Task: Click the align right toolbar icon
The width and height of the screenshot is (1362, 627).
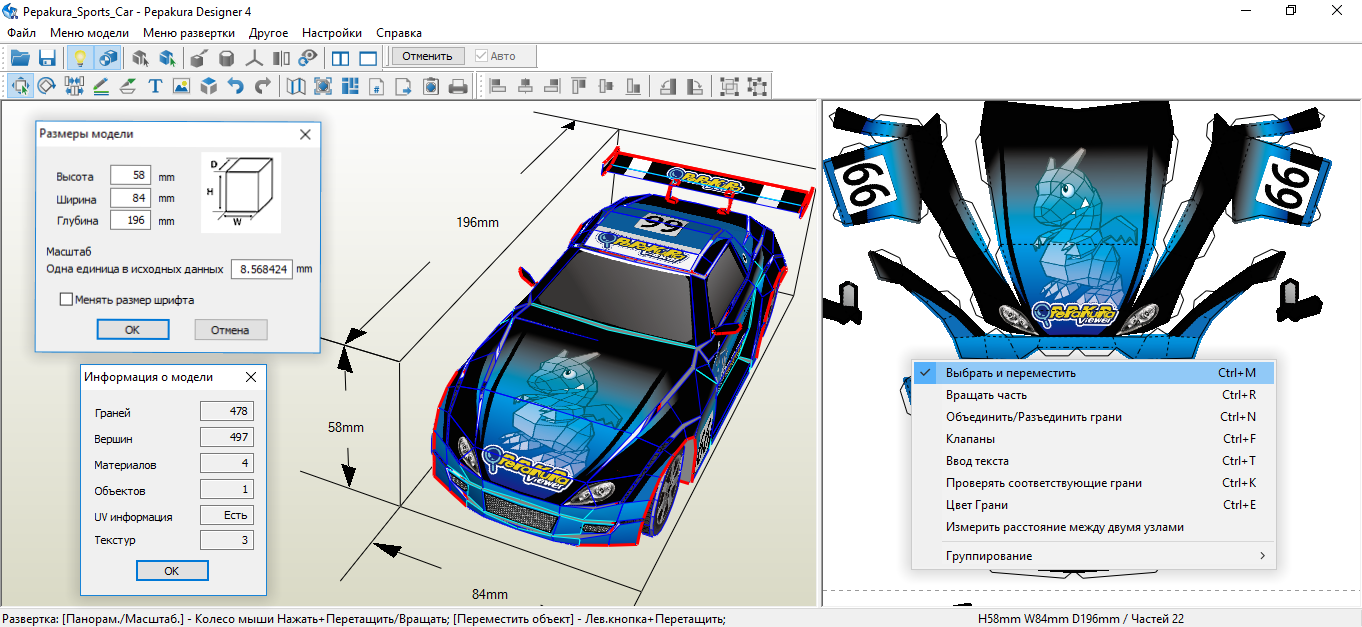Action: (552, 86)
